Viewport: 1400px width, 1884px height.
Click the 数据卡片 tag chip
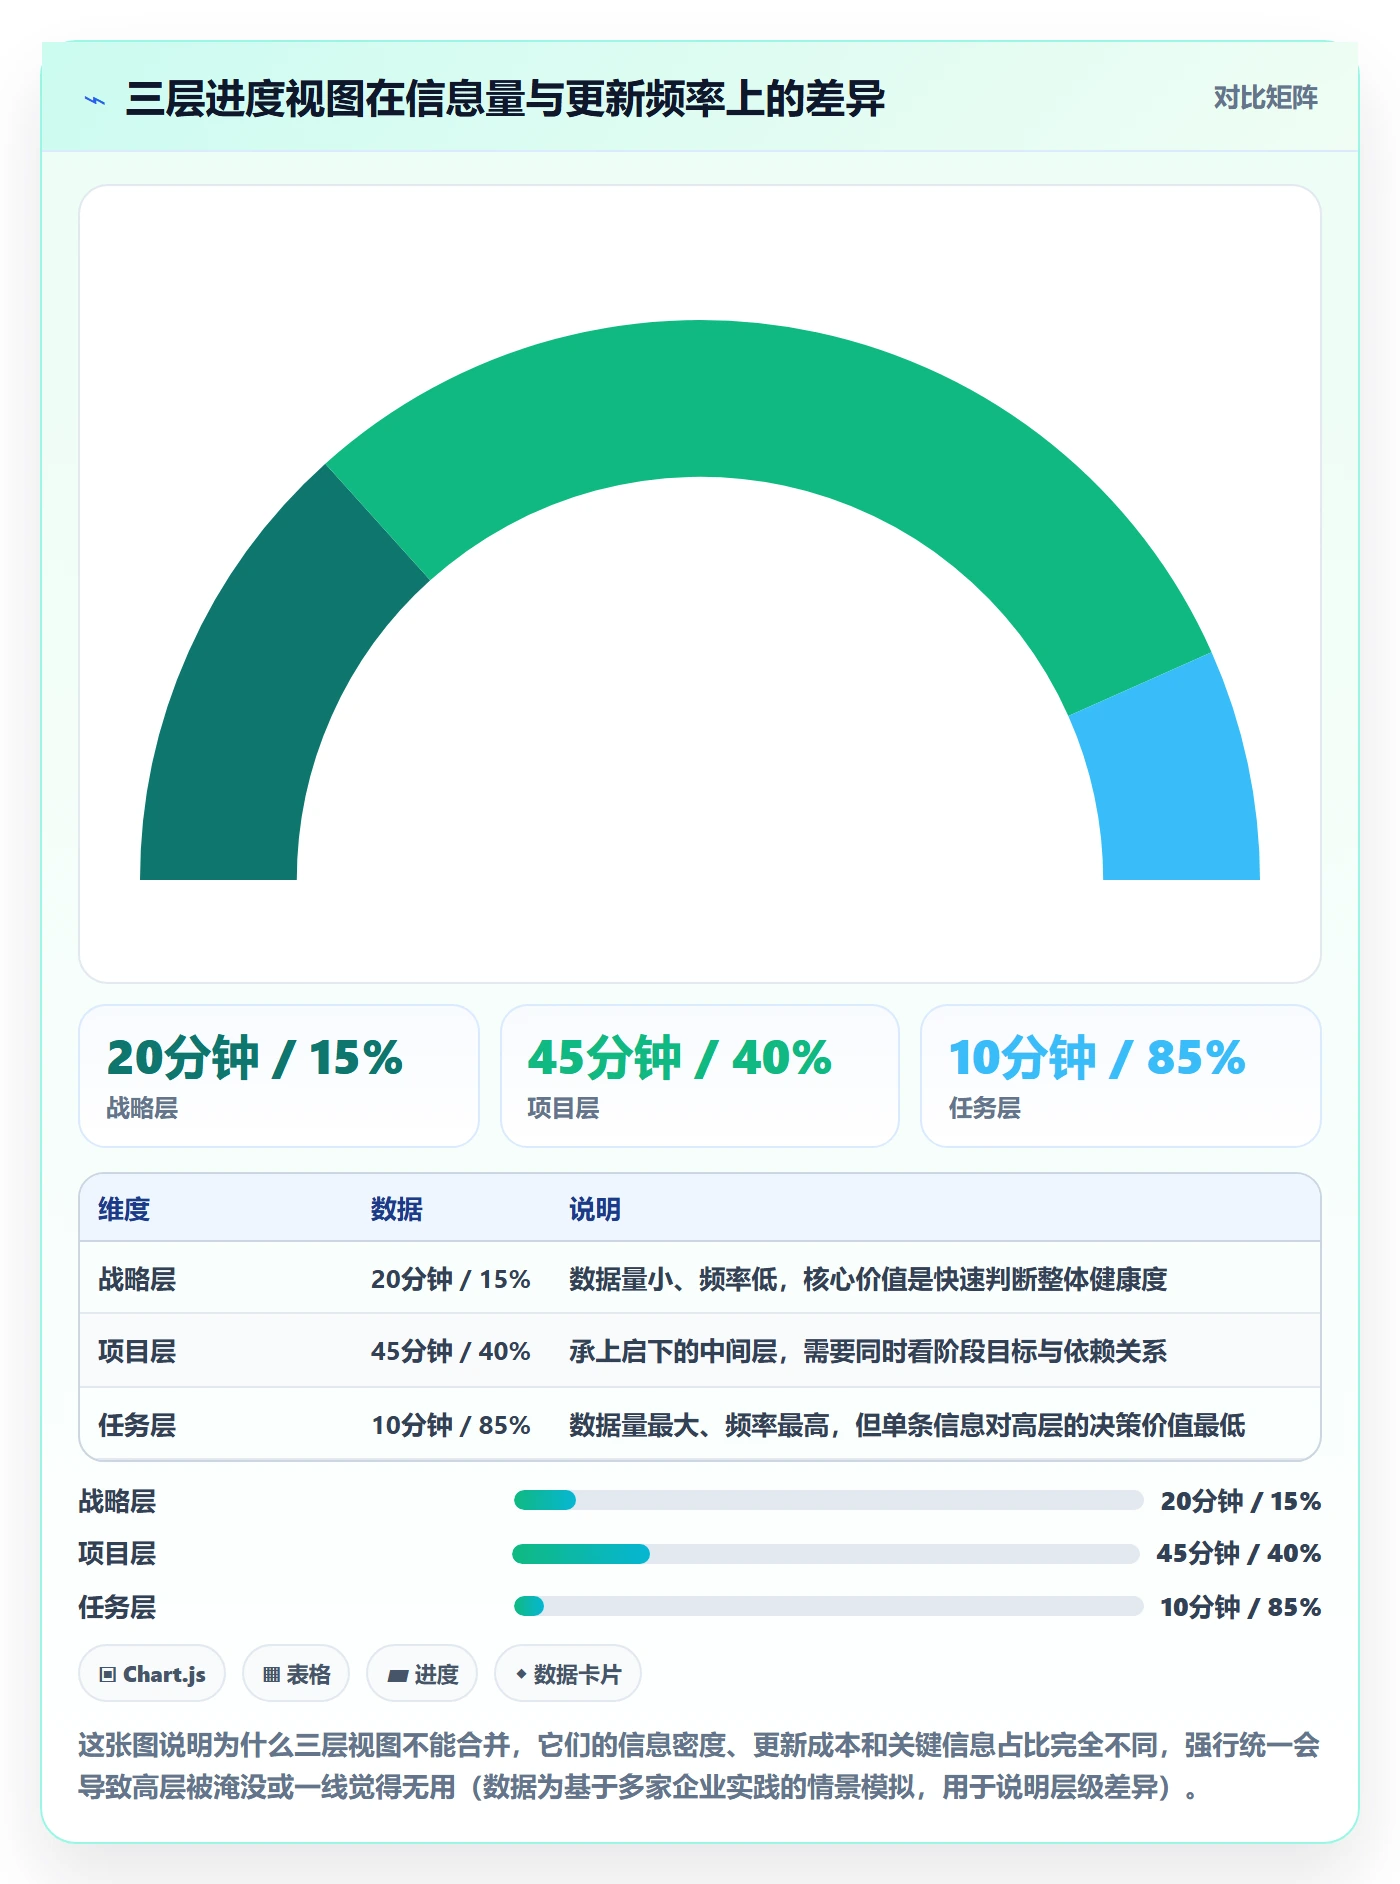tap(568, 1673)
